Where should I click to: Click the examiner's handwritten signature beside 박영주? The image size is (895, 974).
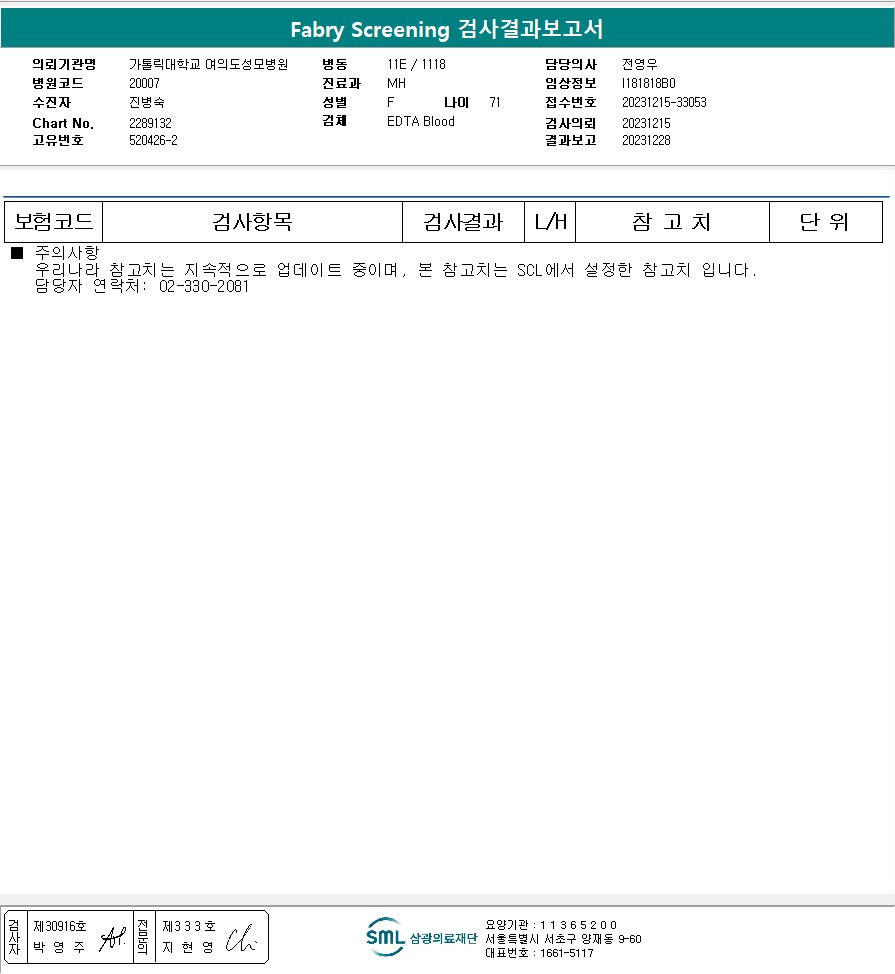(112, 938)
